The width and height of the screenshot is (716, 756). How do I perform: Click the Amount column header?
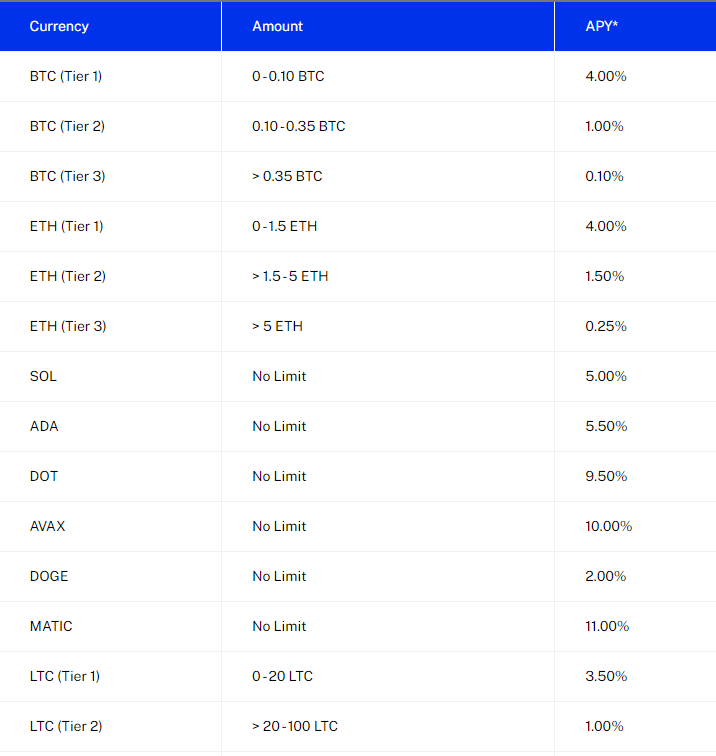[277, 26]
